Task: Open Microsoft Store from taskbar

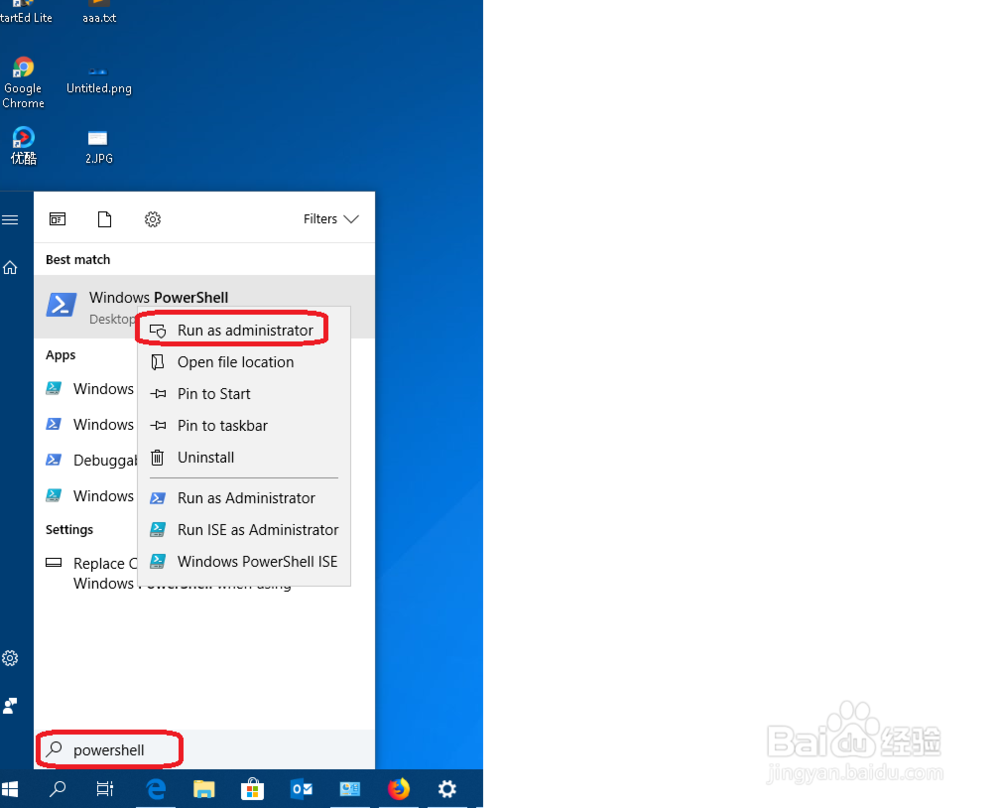Action: pyautogui.click(x=253, y=789)
